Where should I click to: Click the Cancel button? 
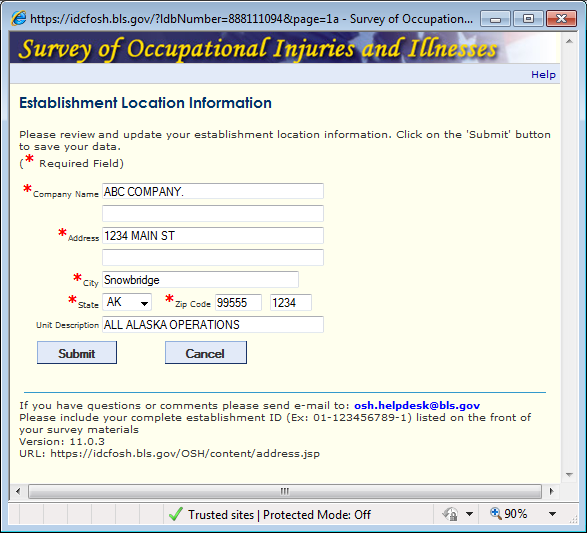[x=206, y=353]
